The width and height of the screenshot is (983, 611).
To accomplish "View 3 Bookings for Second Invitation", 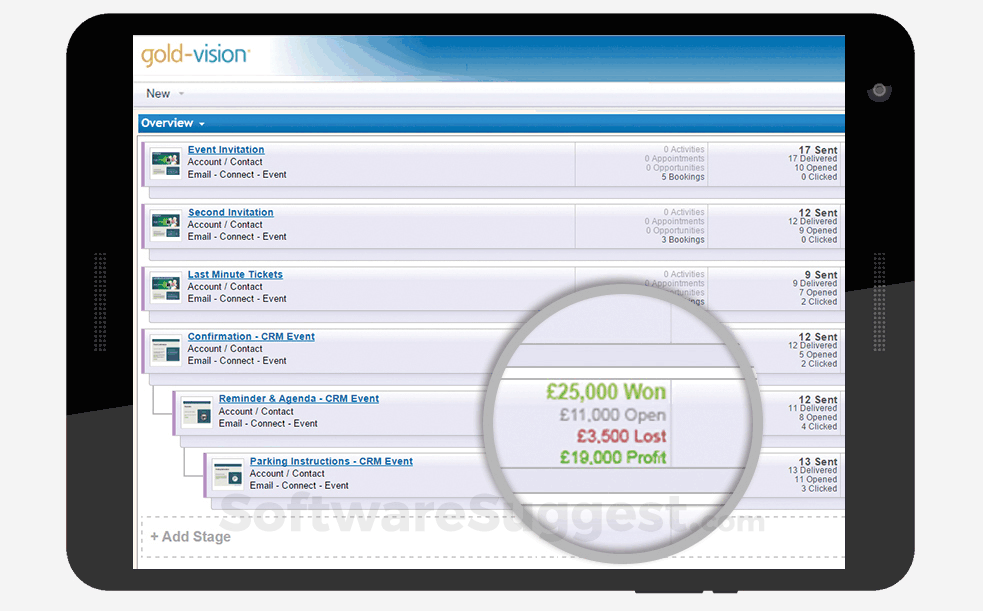I will click(x=682, y=240).
